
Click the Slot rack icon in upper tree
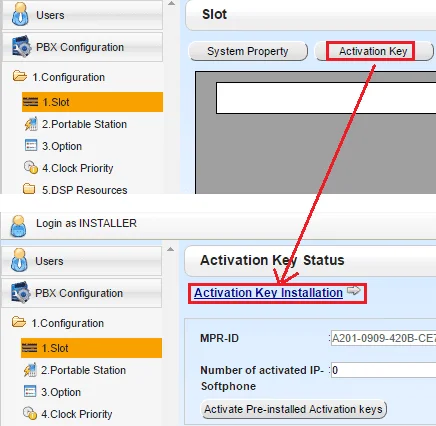pyautogui.click(x=30, y=102)
